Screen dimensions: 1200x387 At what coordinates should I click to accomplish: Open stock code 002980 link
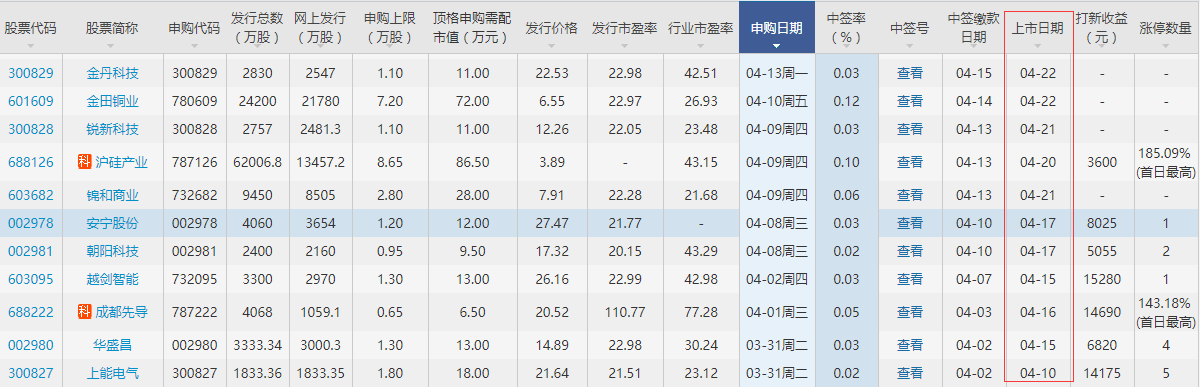tap(30, 345)
